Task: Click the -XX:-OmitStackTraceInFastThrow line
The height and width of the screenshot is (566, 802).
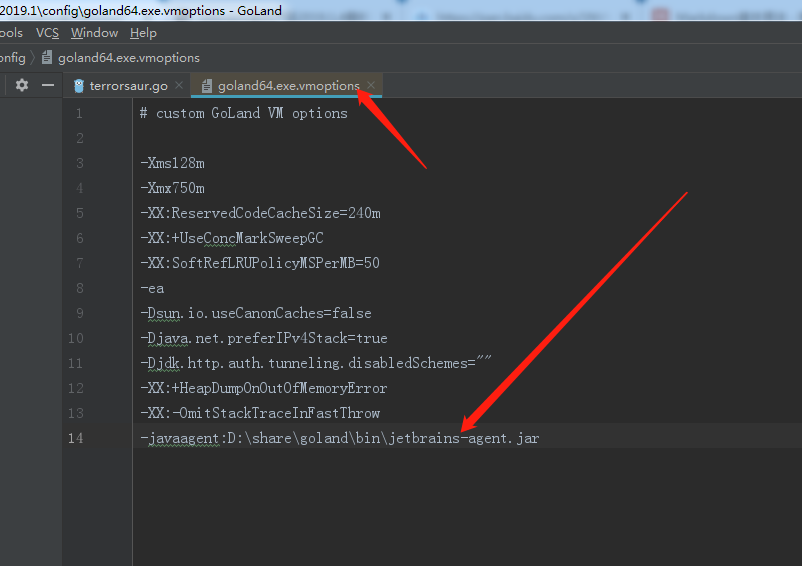Action: pos(260,413)
